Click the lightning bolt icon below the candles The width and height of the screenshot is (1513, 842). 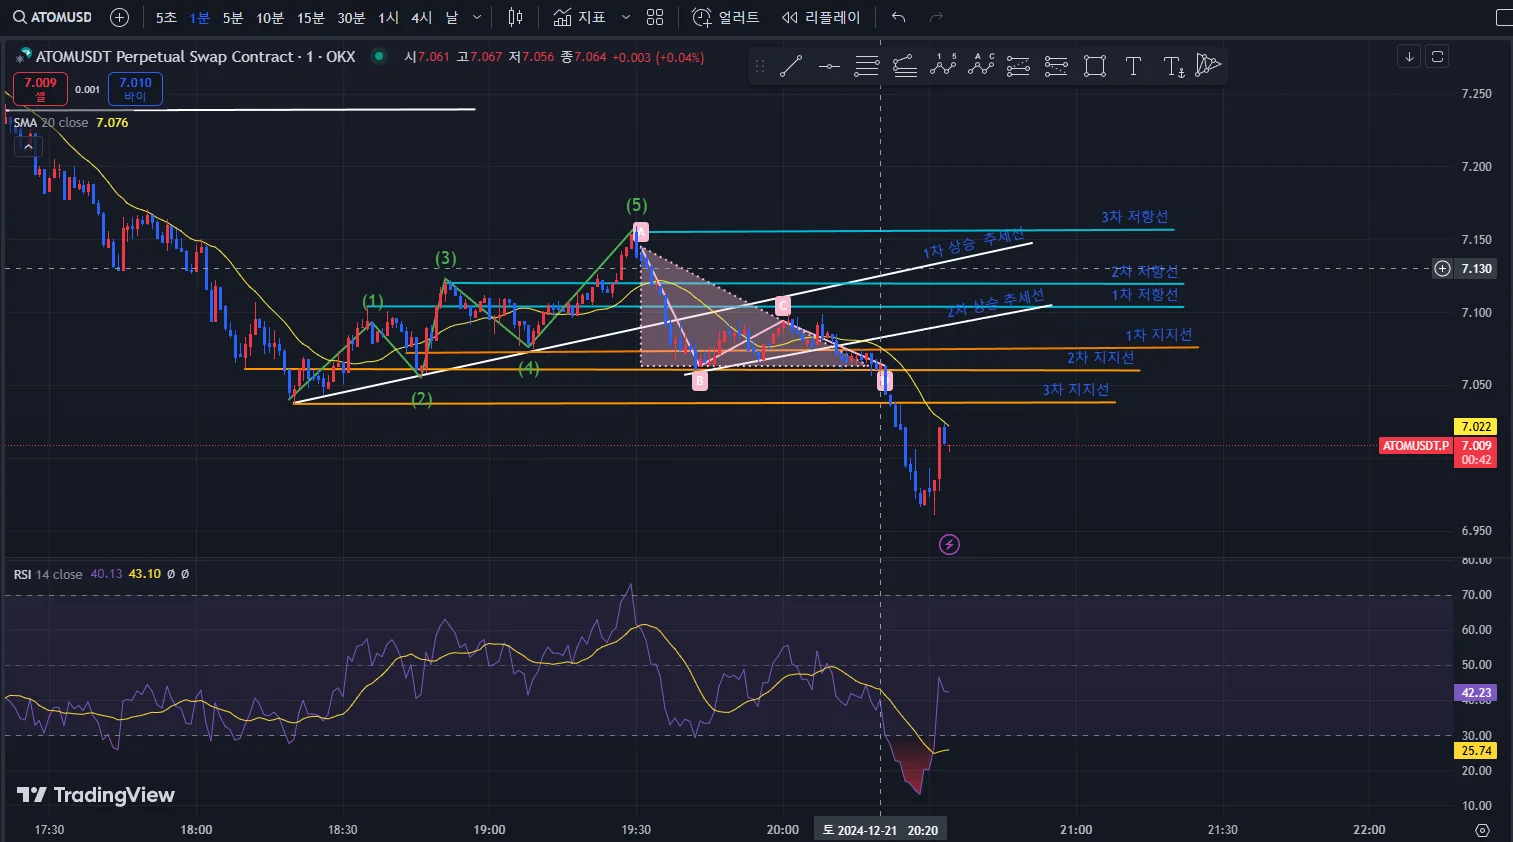click(x=949, y=544)
